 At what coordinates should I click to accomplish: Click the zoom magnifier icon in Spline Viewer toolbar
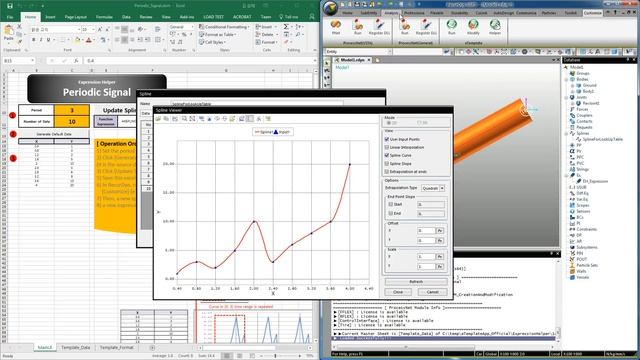[184, 119]
